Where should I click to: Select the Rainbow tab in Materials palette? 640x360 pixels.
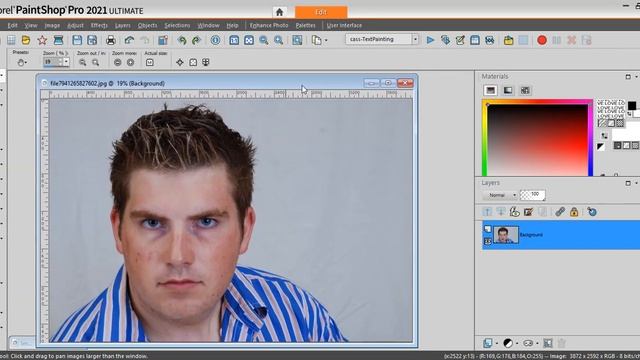[x=508, y=90]
